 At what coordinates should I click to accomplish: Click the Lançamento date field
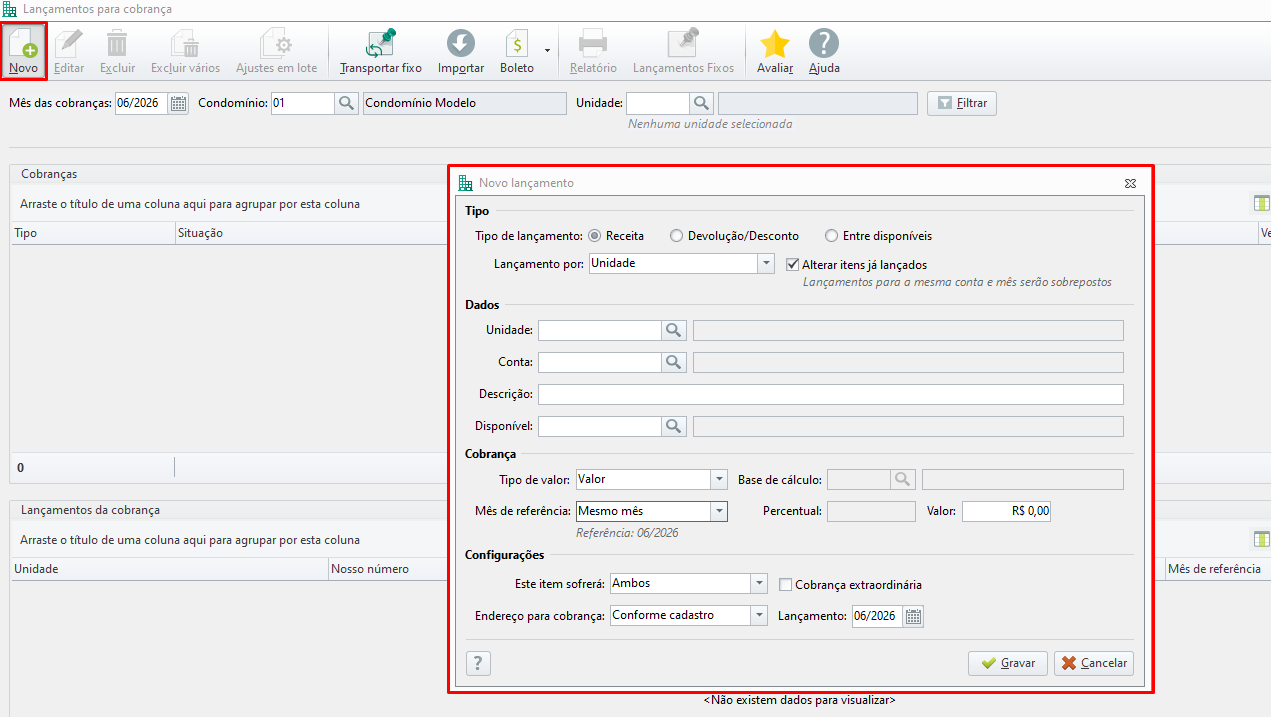877,616
